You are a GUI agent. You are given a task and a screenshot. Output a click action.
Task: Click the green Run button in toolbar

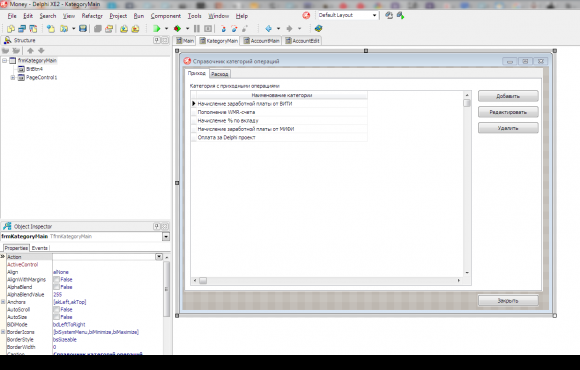click(x=157, y=28)
